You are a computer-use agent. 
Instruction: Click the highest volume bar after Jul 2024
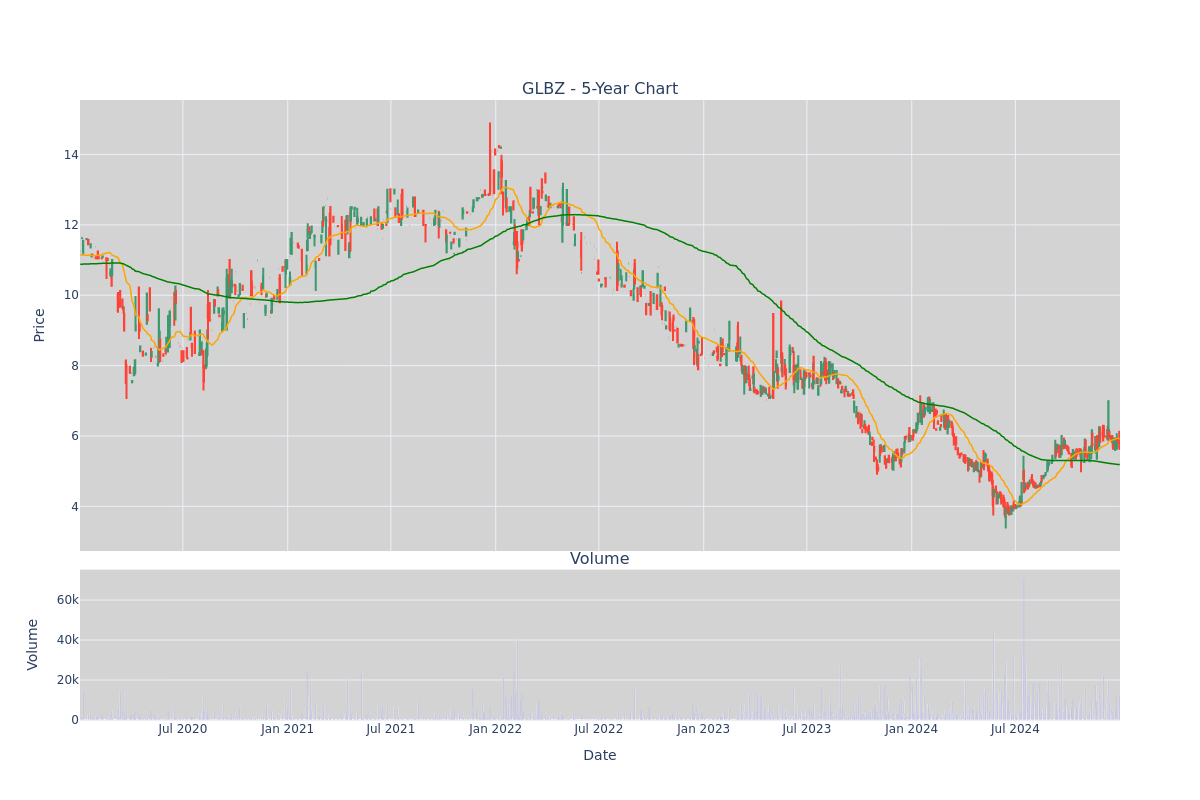click(1023, 648)
